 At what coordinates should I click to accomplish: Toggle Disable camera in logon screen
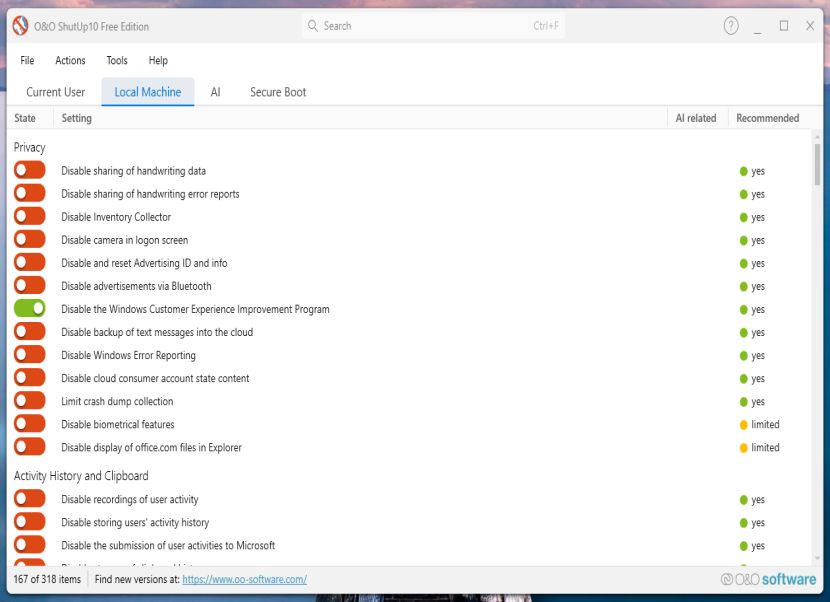(x=30, y=239)
